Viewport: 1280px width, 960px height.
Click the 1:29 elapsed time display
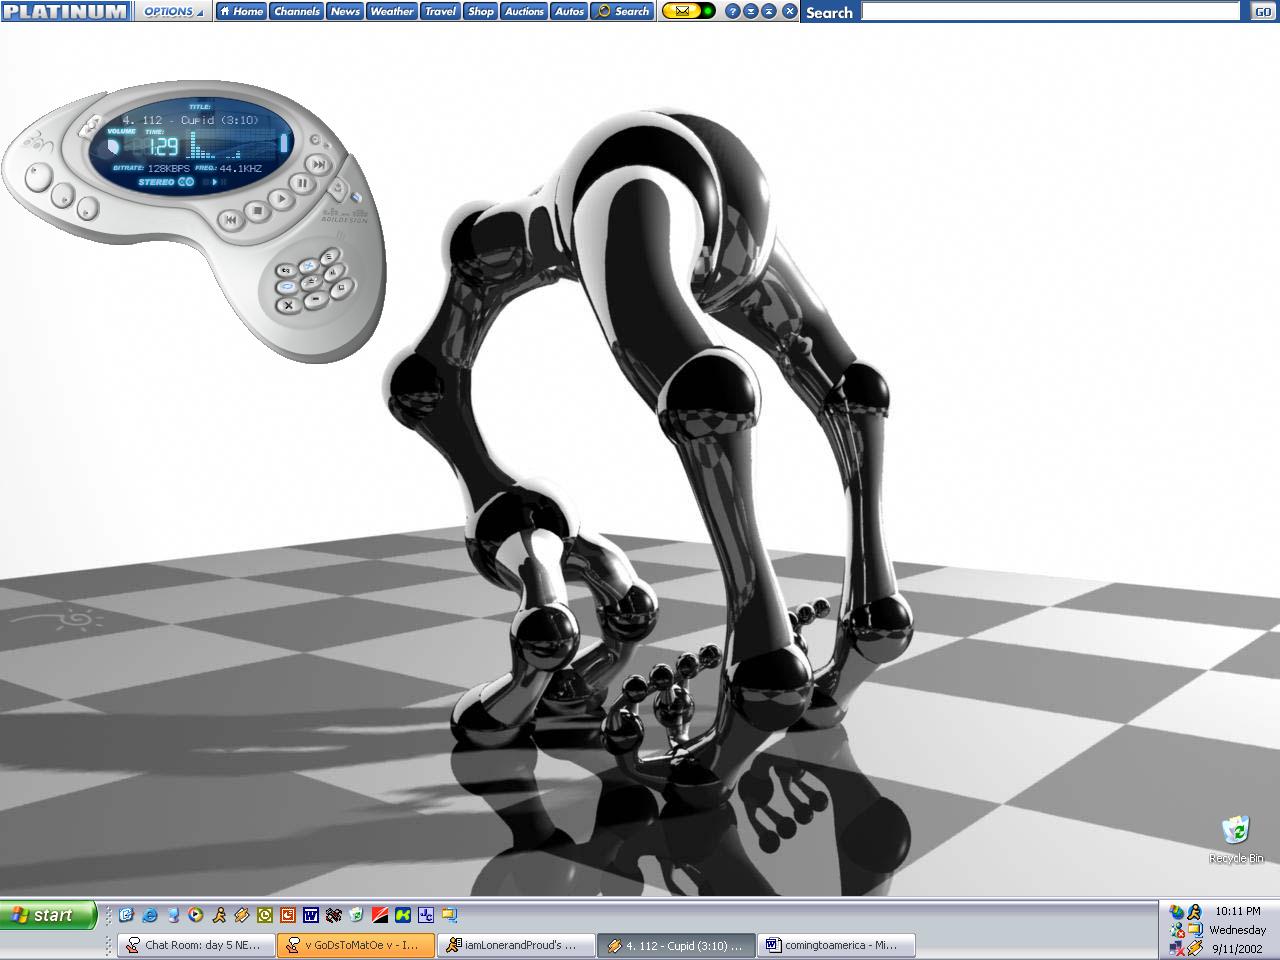point(163,148)
